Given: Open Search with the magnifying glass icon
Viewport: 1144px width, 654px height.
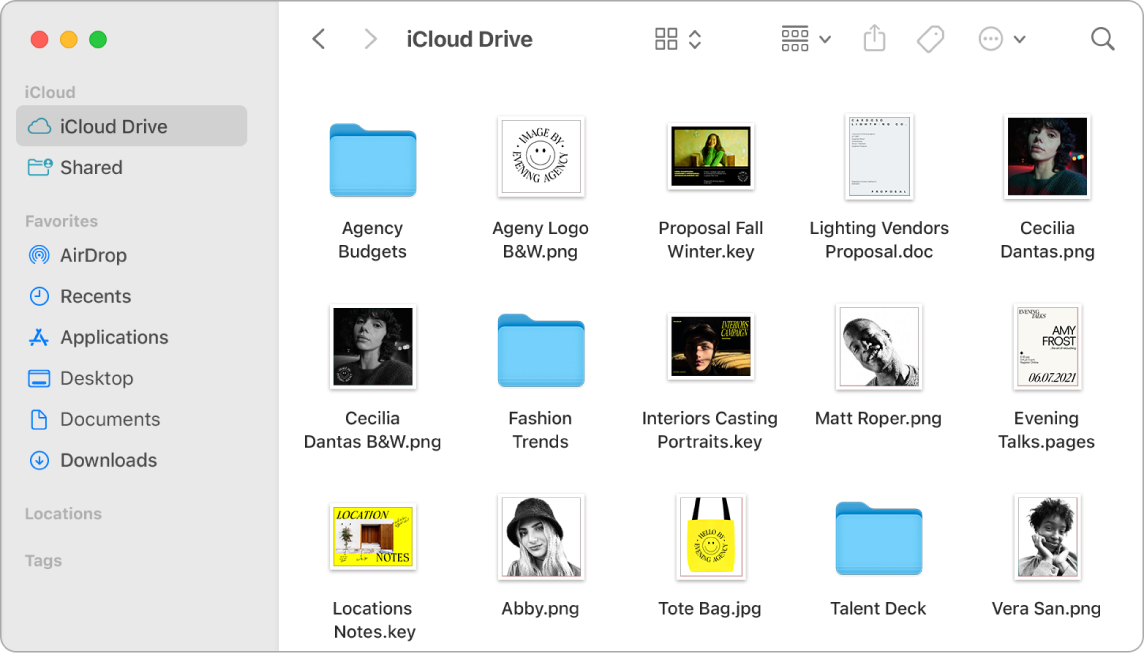Looking at the screenshot, I should click(1102, 38).
